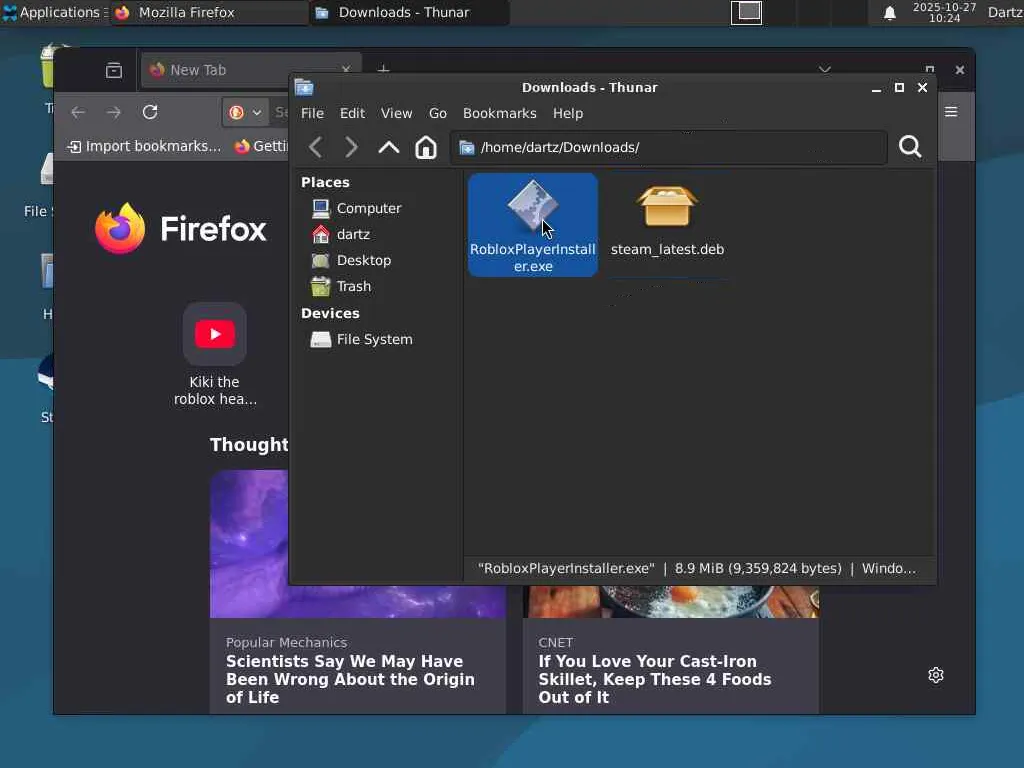The width and height of the screenshot is (1024, 768).
Task: Go back in Thunar navigation
Action: [315, 148]
